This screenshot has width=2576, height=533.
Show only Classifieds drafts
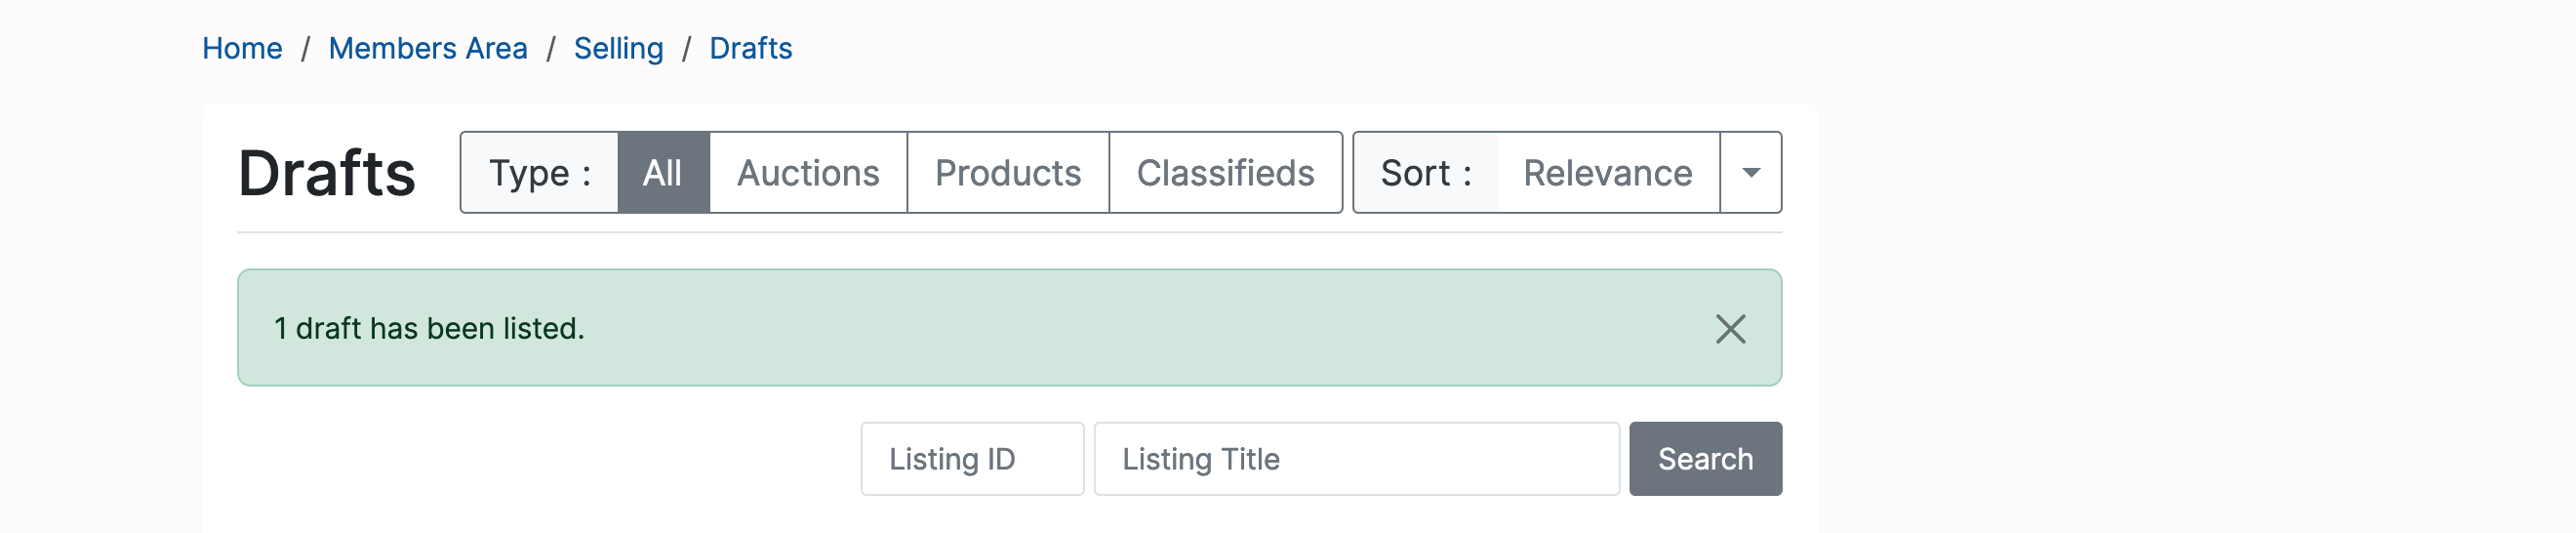tap(1225, 173)
